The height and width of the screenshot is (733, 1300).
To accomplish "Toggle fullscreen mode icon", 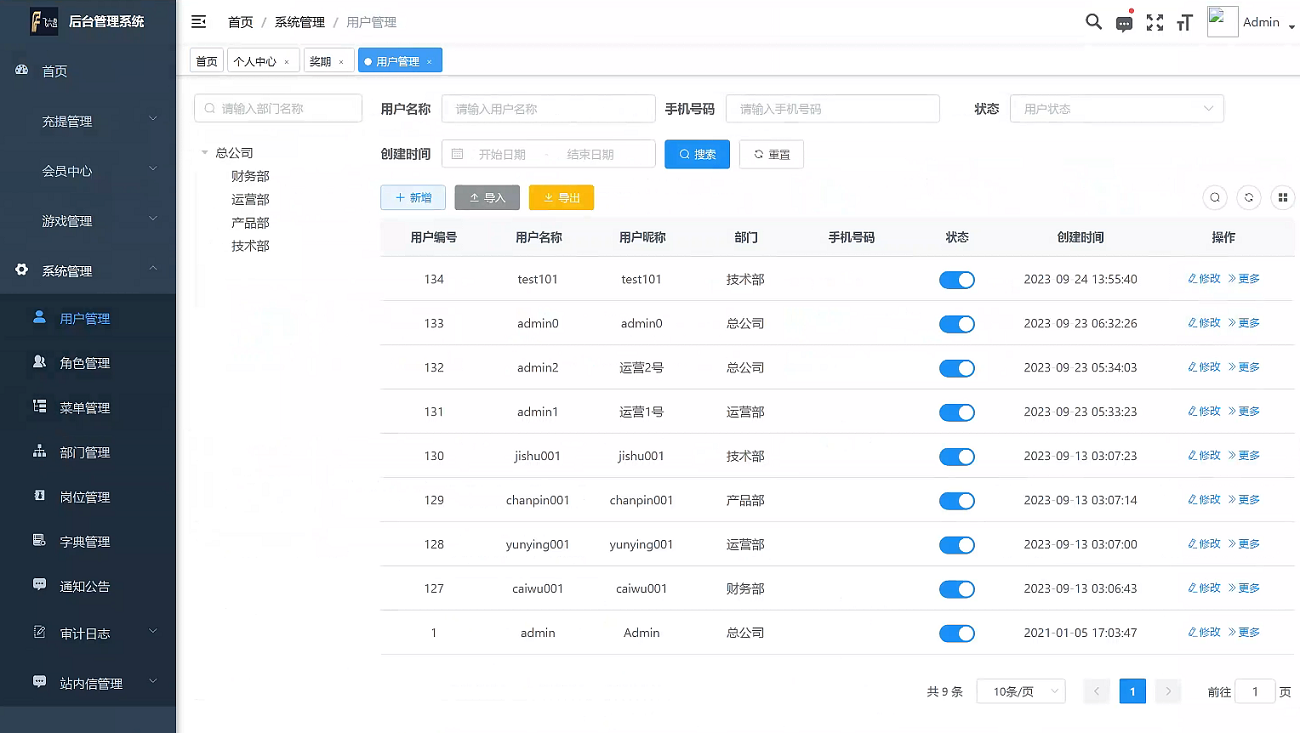I will pos(1155,23).
